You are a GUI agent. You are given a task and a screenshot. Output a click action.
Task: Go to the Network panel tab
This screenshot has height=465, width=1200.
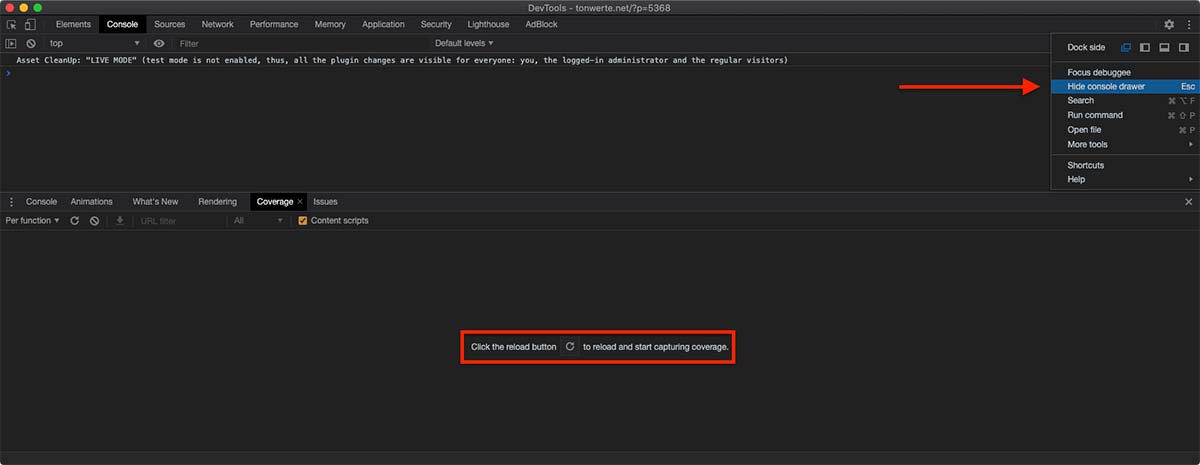point(217,24)
